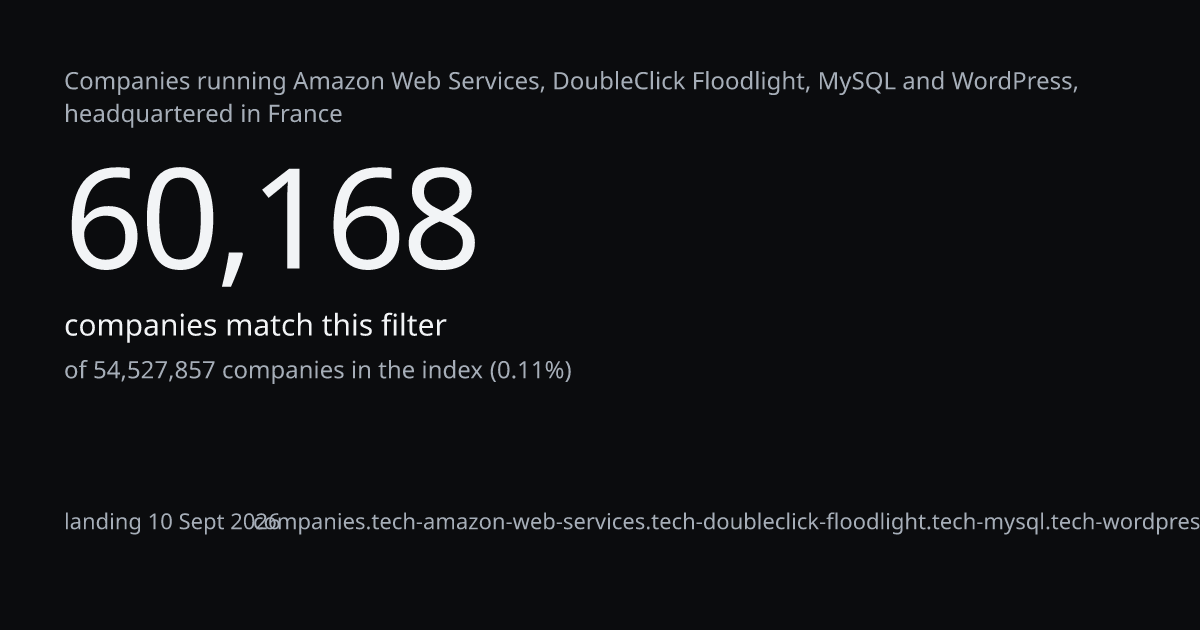Viewport: 1200px width, 630px height.
Task: Click the large 60,168 count number
Action: click(271, 220)
